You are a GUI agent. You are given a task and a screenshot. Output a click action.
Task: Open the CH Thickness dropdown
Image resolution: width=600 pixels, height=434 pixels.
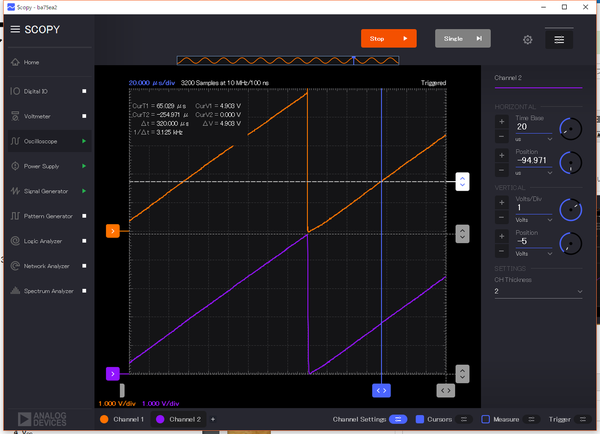(538, 292)
